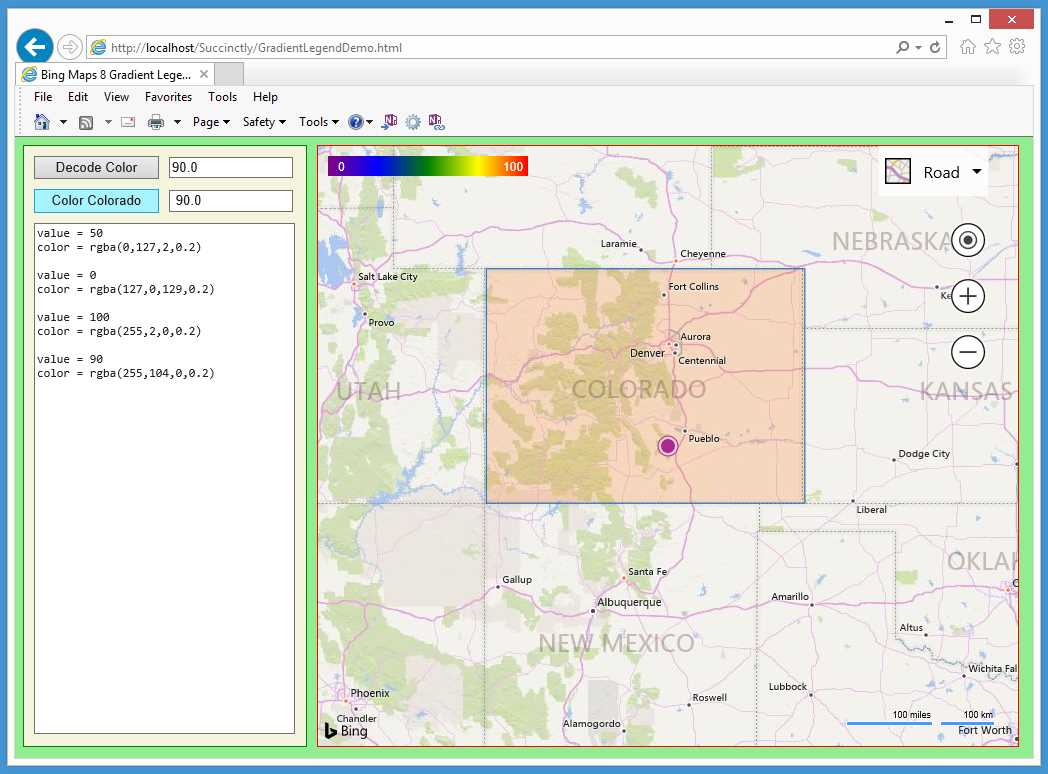Click the Phoenix city label
Screen dimensions: 1048x774
click(x=370, y=693)
